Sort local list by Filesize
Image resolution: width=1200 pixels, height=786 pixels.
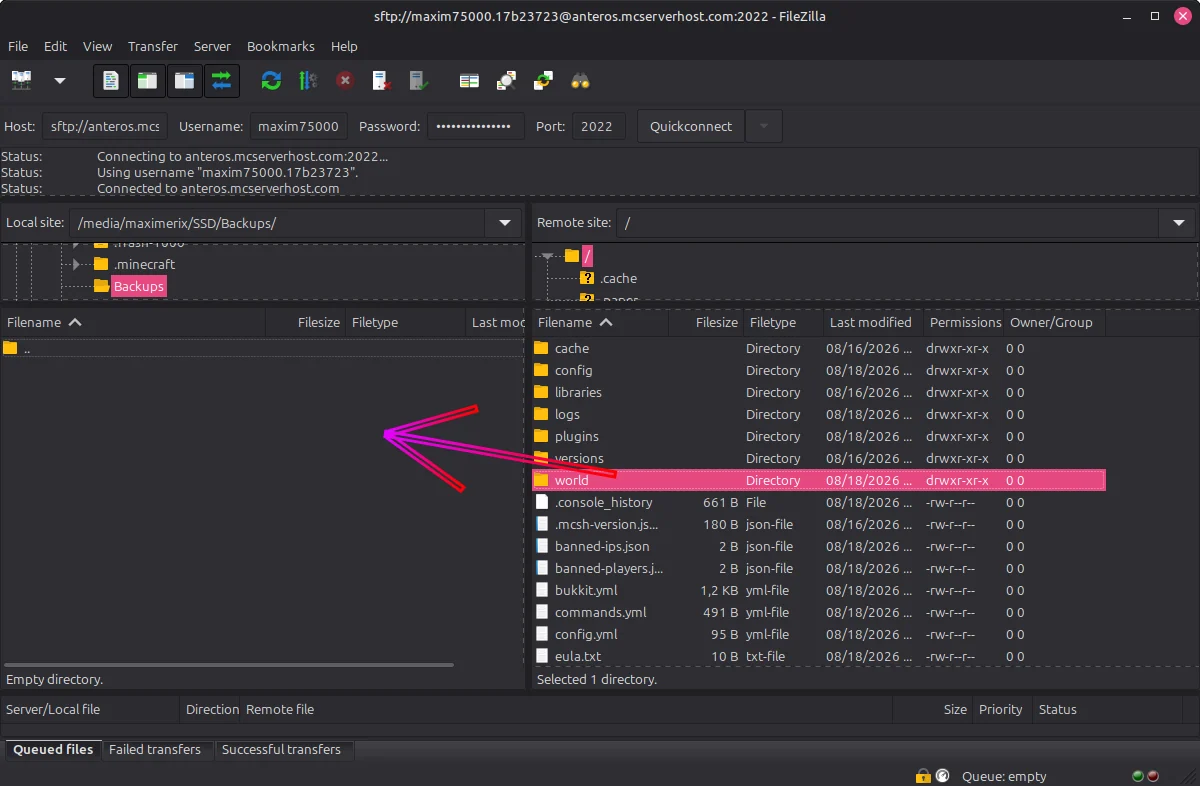point(305,322)
